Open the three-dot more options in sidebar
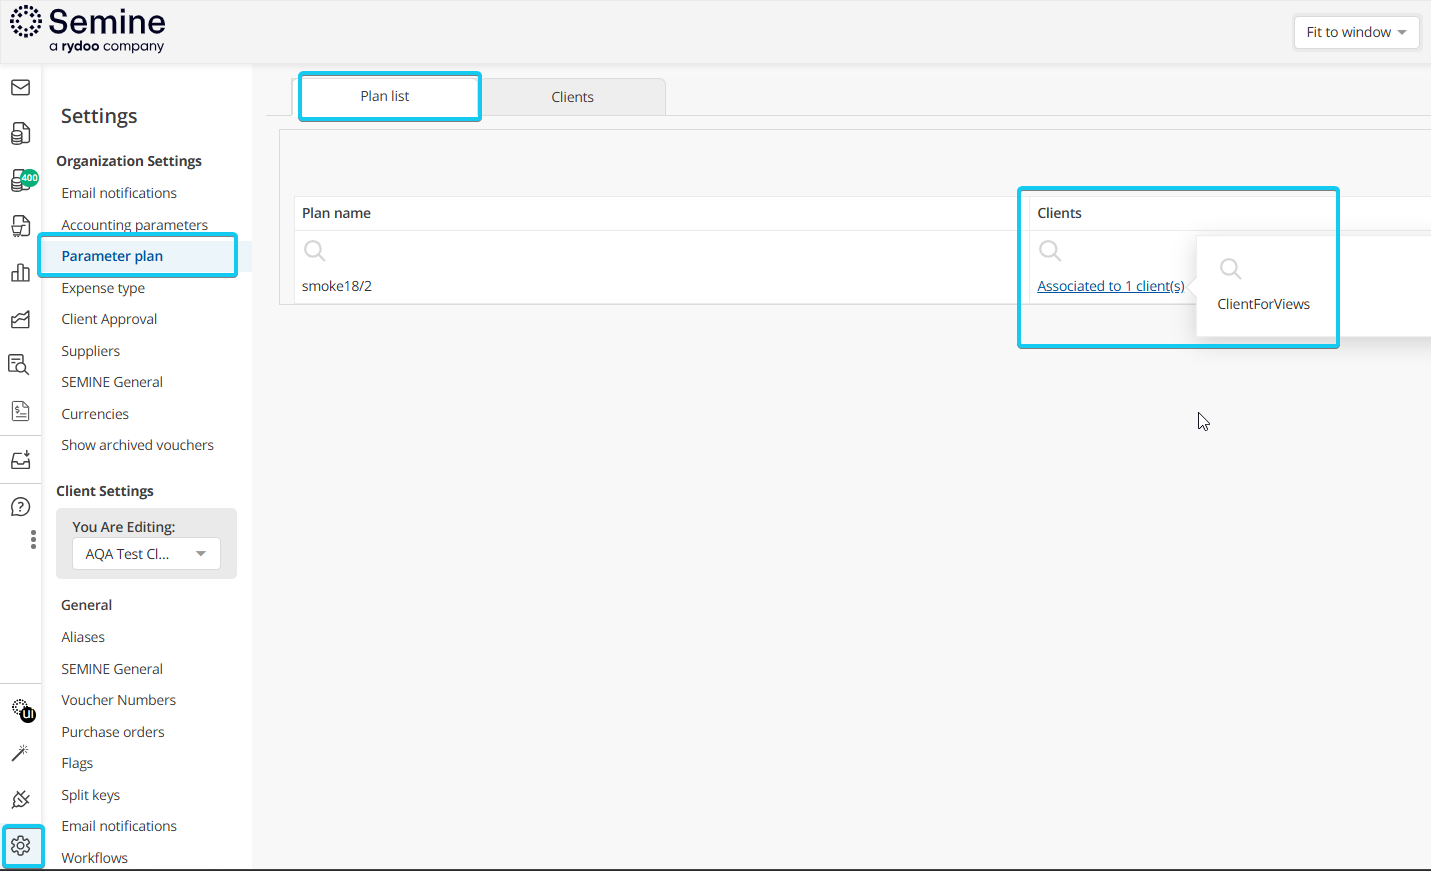This screenshot has height=871, width=1431. tap(33, 540)
